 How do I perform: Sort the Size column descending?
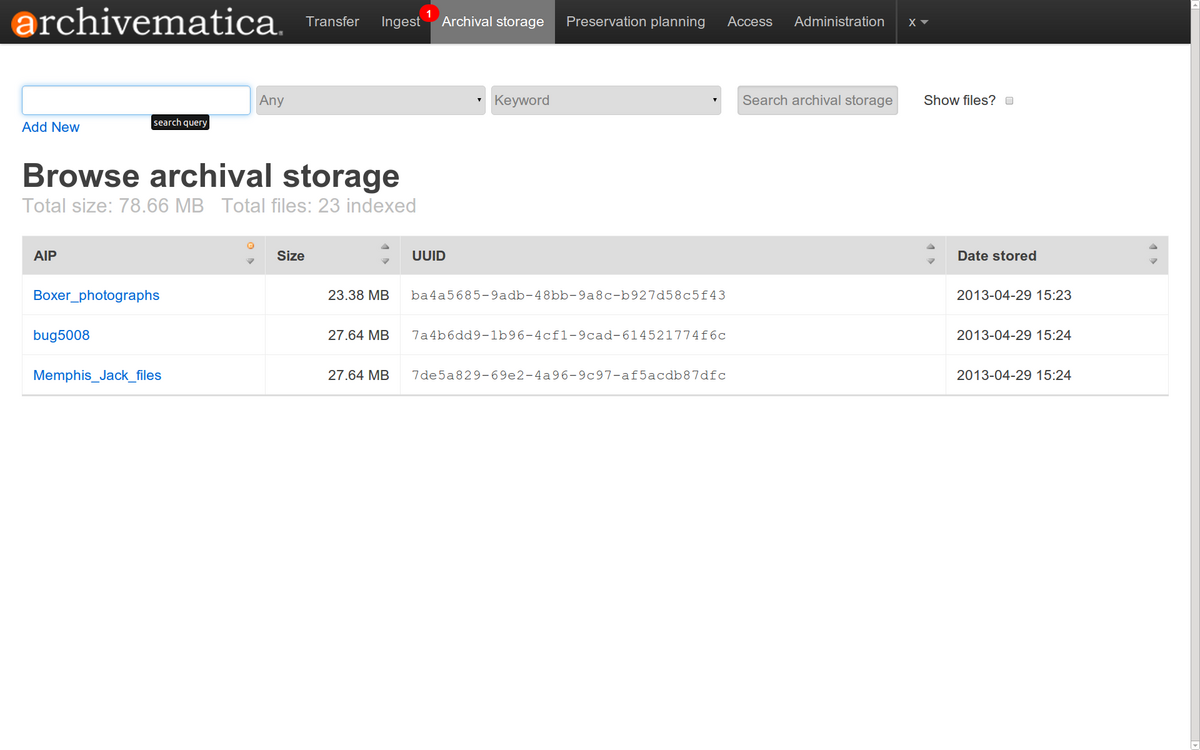pyautogui.click(x=385, y=260)
